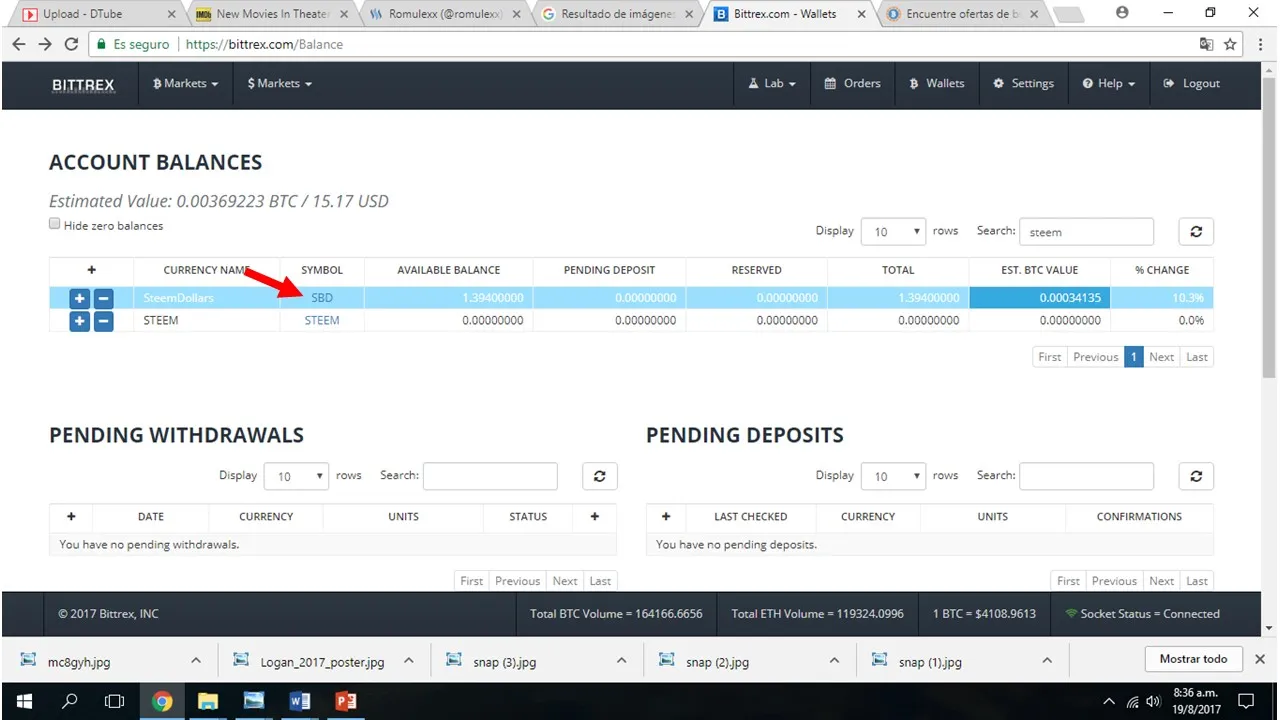Open the SBD symbol link
1280x720 pixels.
click(322, 298)
